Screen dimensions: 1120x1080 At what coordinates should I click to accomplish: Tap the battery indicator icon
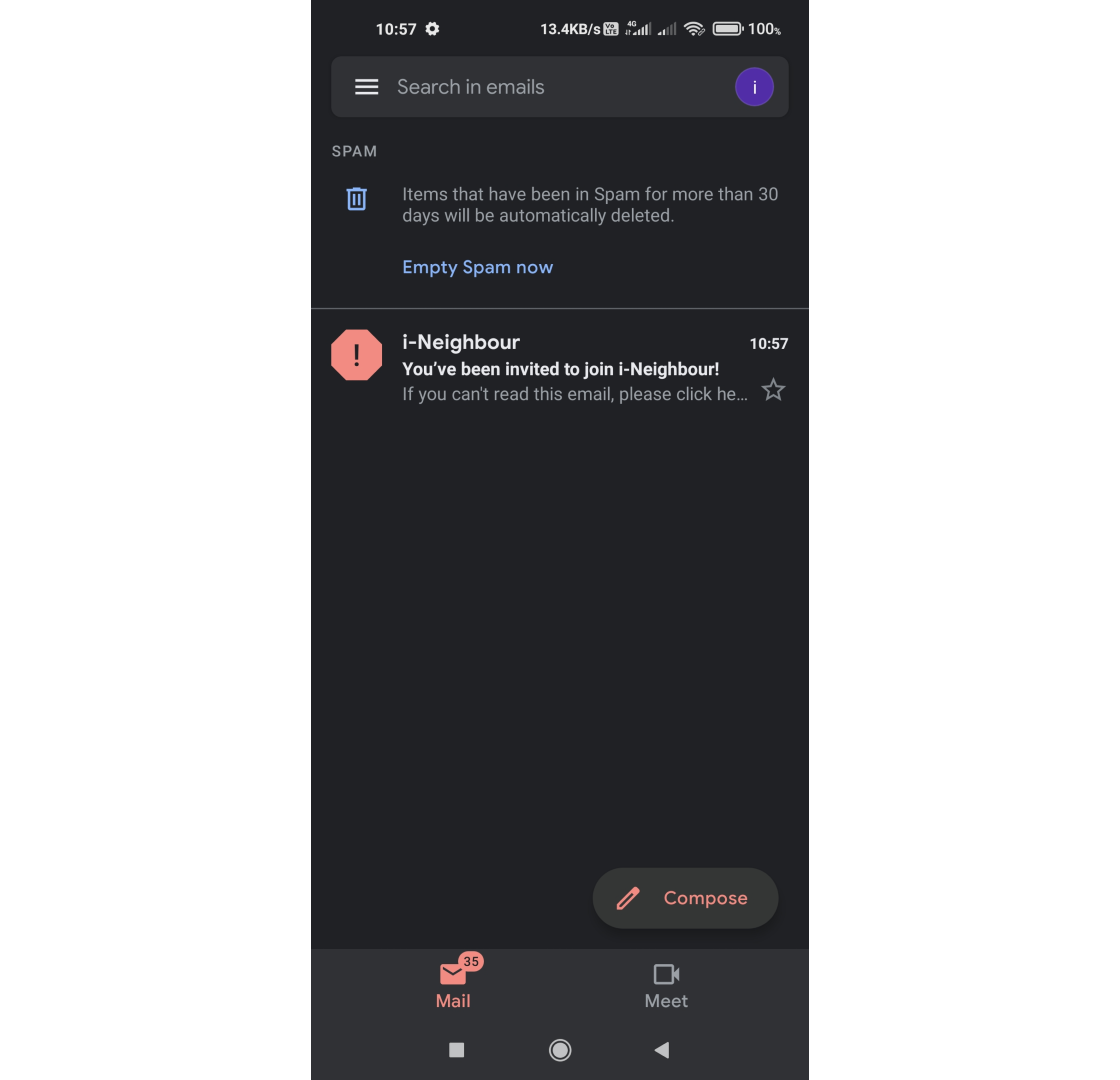(728, 29)
